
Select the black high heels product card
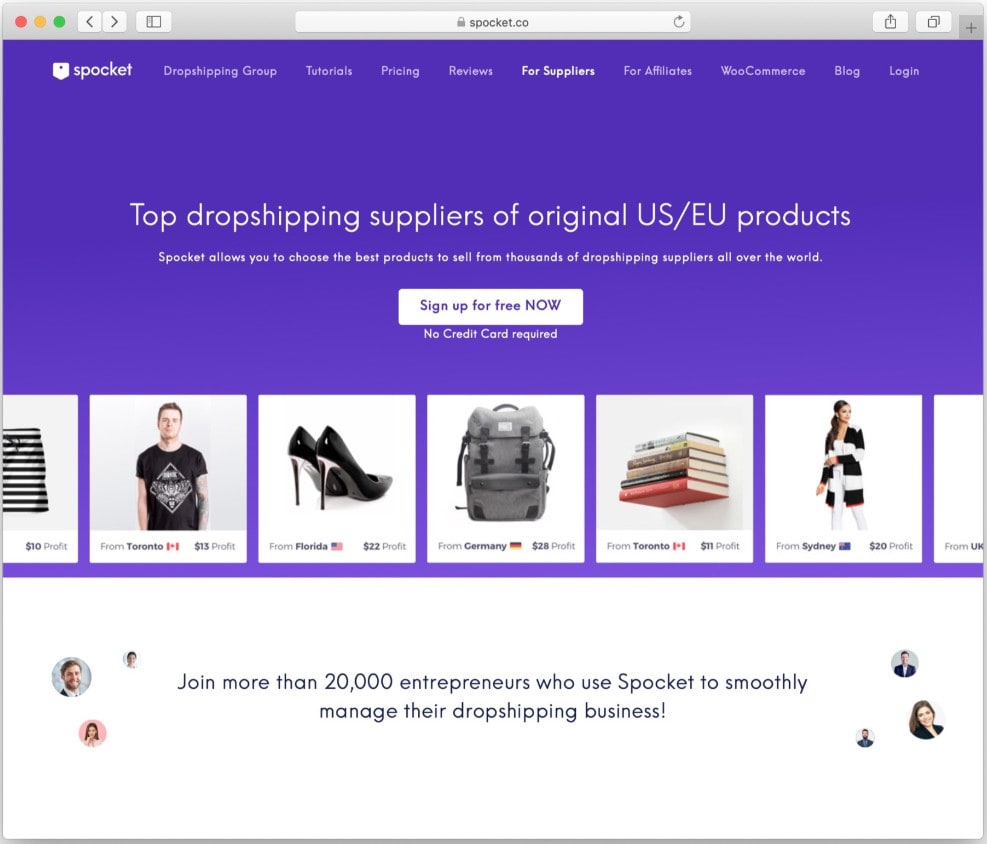(x=337, y=478)
